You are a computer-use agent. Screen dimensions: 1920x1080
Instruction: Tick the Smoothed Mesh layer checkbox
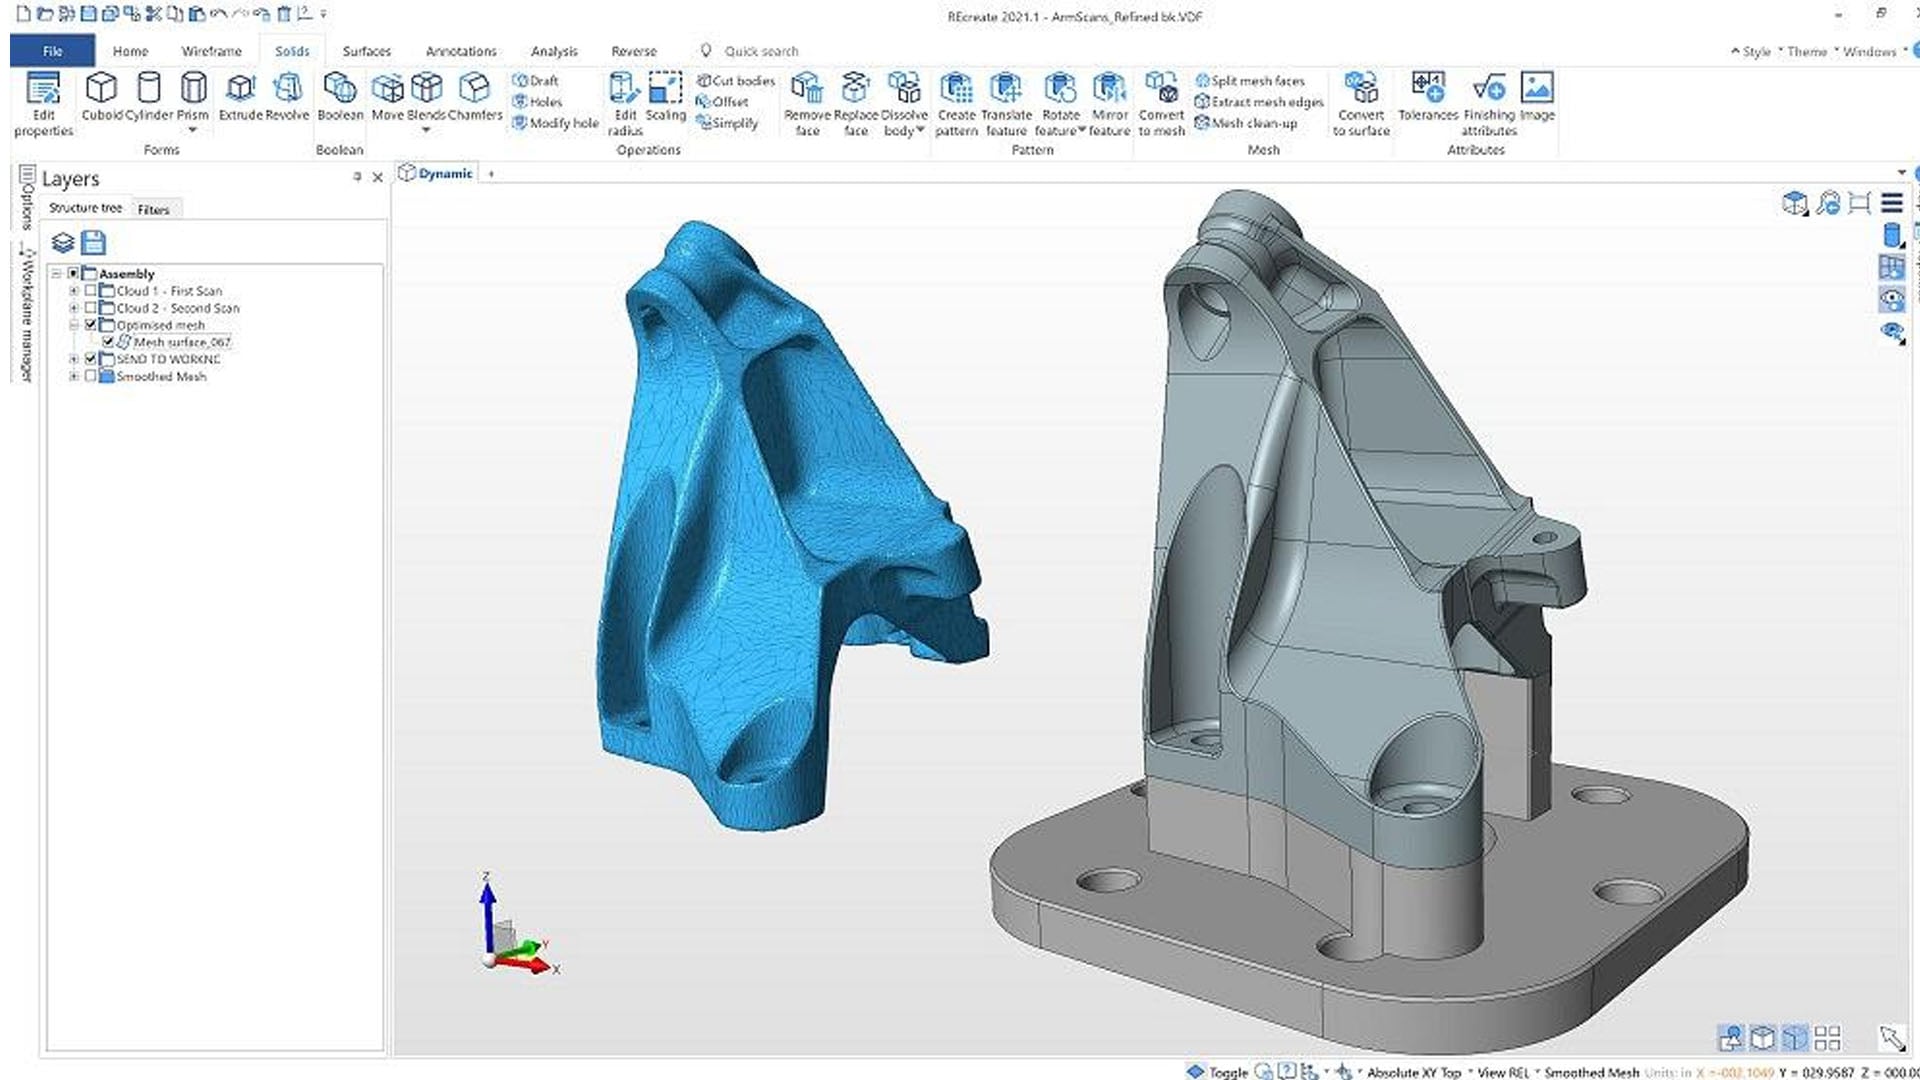pos(91,377)
